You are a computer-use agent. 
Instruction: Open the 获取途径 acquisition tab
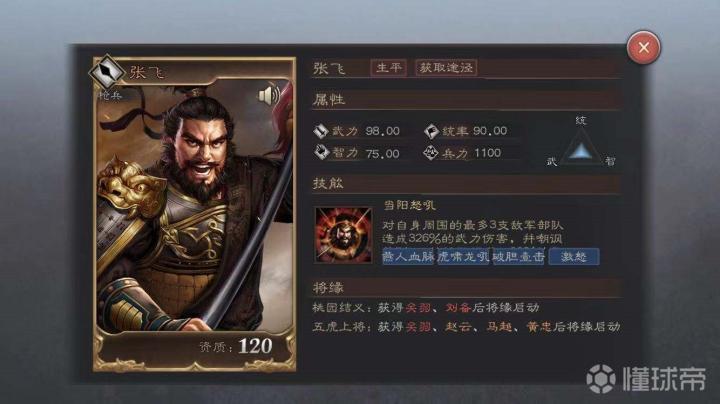click(x=446, y=68)
